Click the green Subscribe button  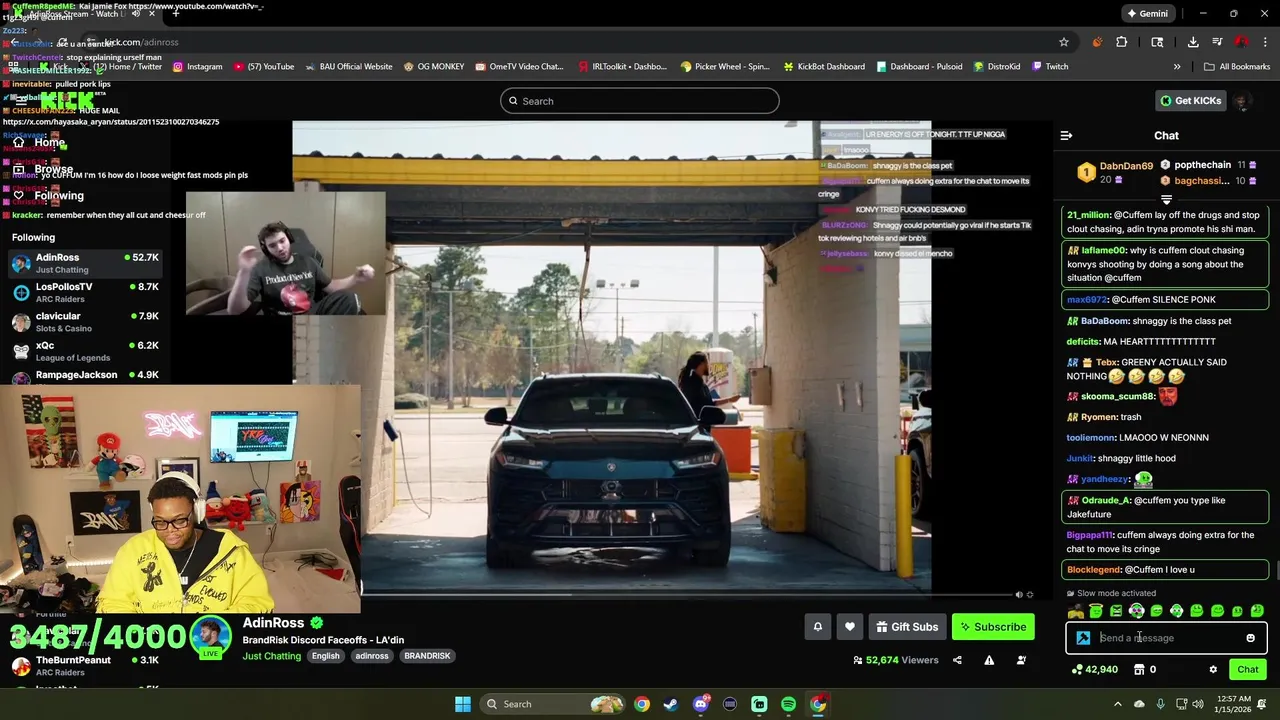coord(993,627)
